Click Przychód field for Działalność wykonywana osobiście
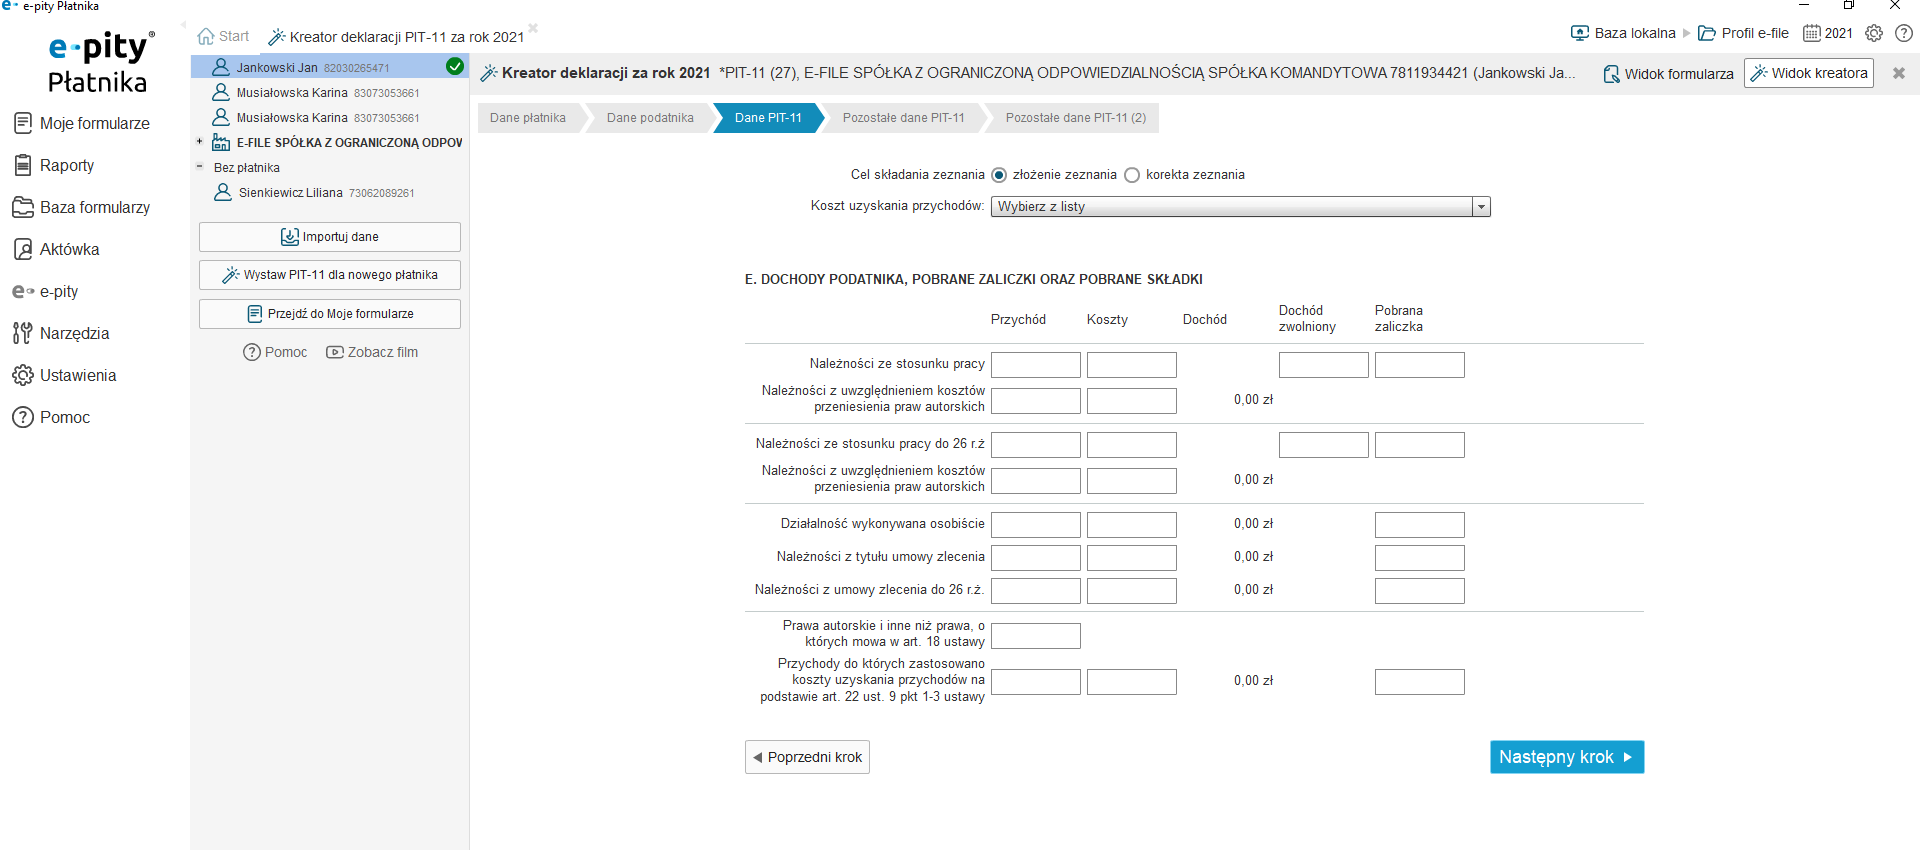This screenshot has width=1920, height=850. (1036, 525)
